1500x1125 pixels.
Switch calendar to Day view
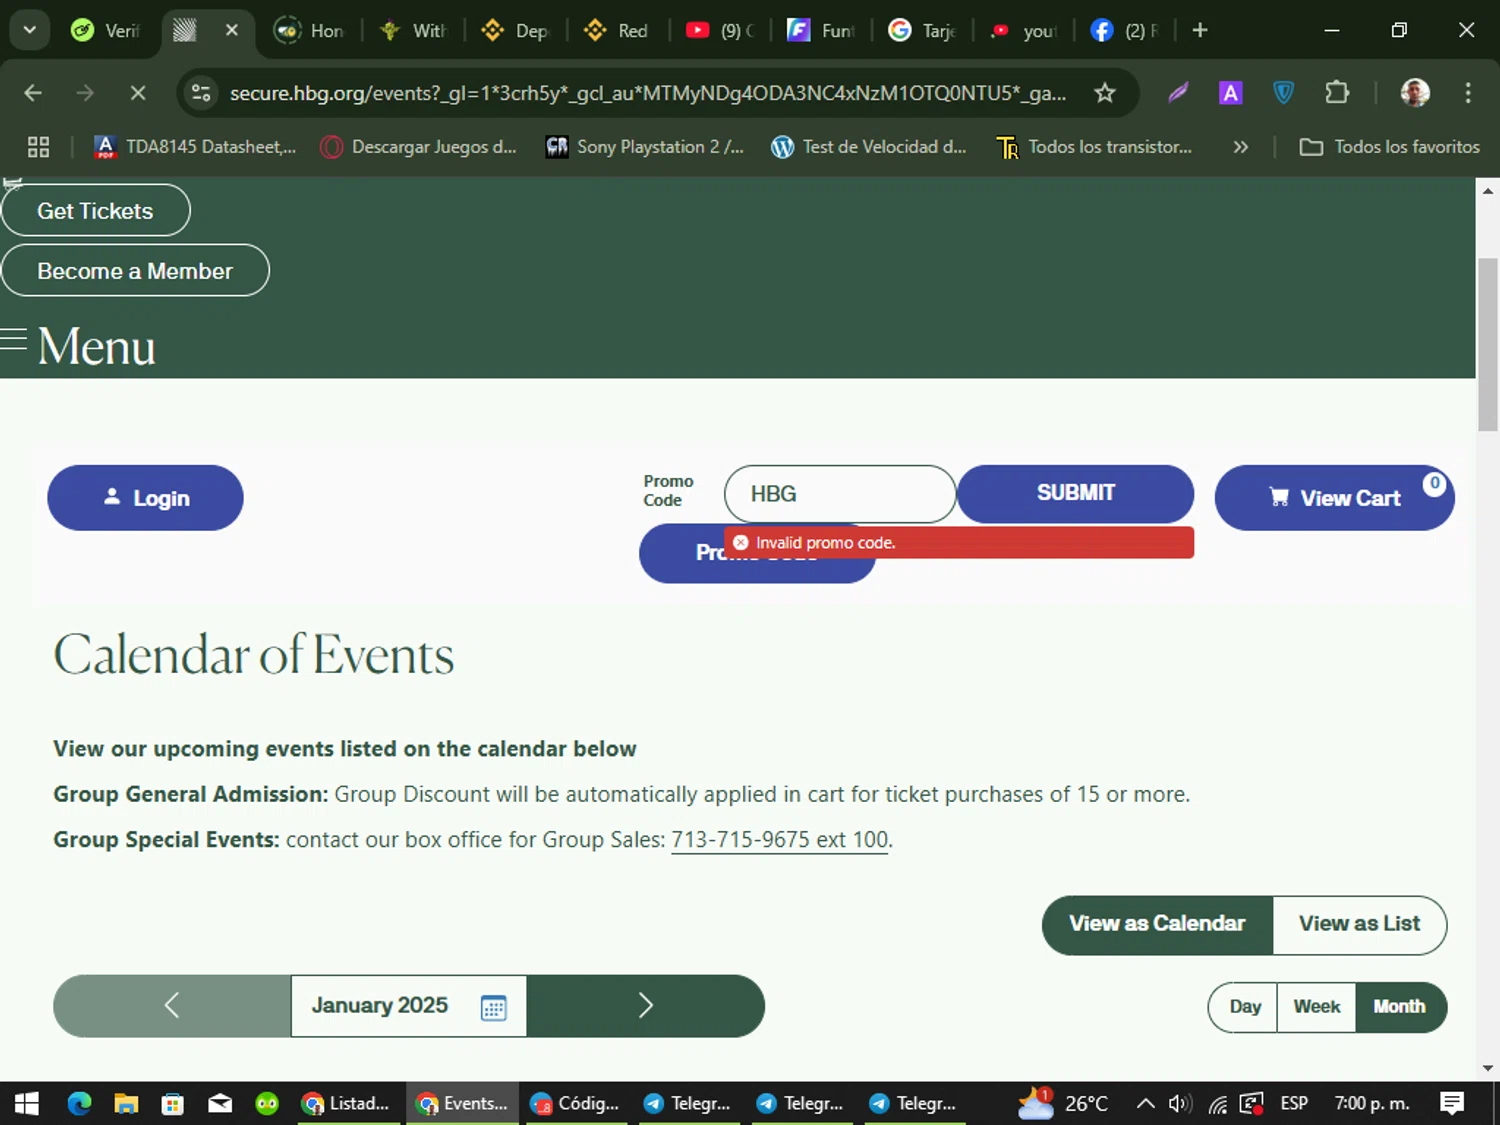[x=1244, y=1007]
